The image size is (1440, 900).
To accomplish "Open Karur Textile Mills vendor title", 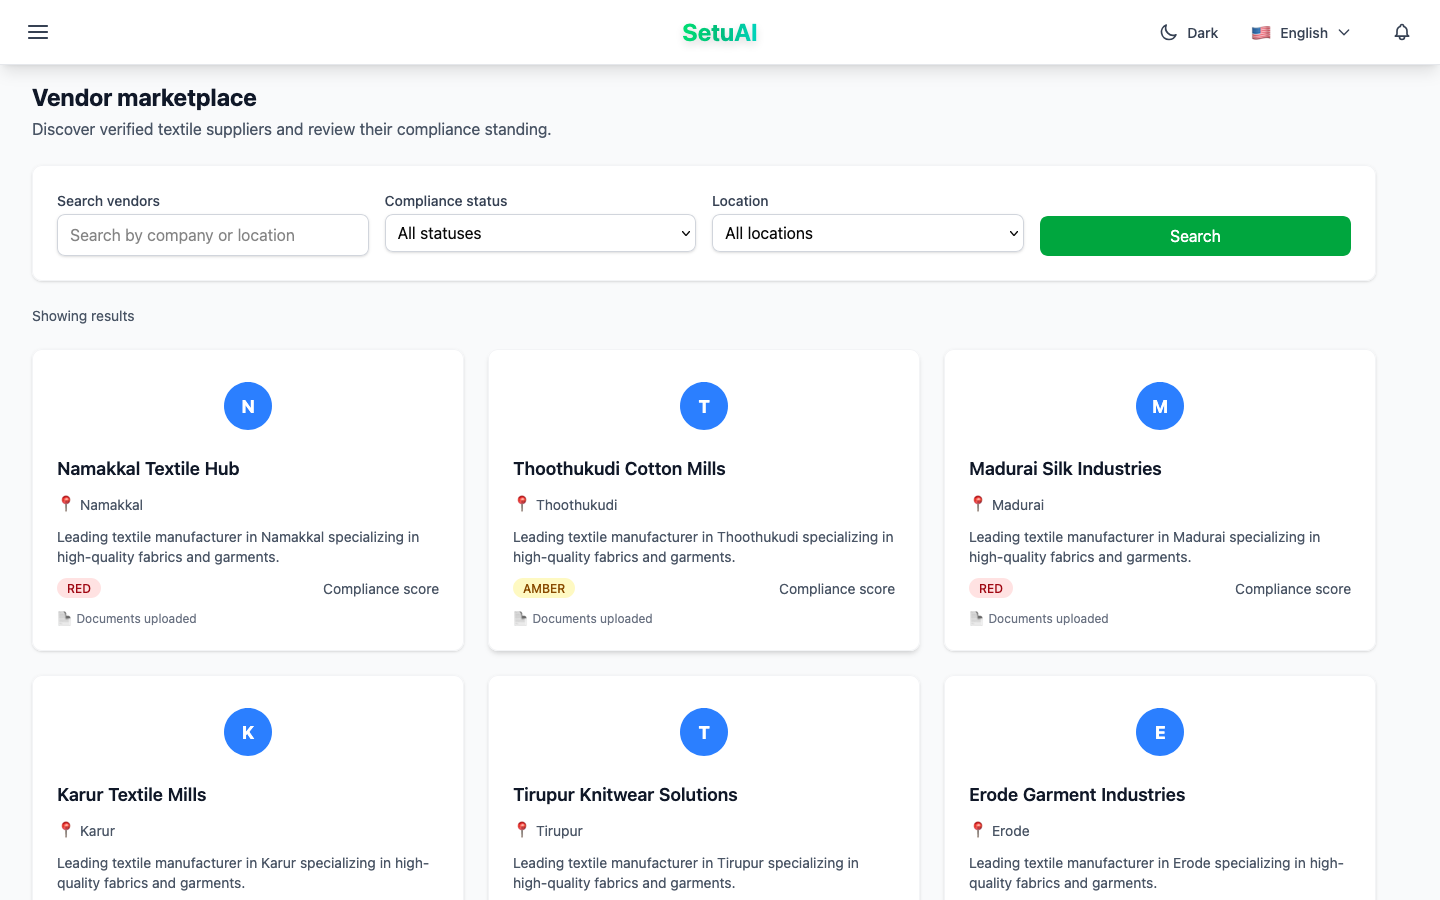I will tap(132, 795).
